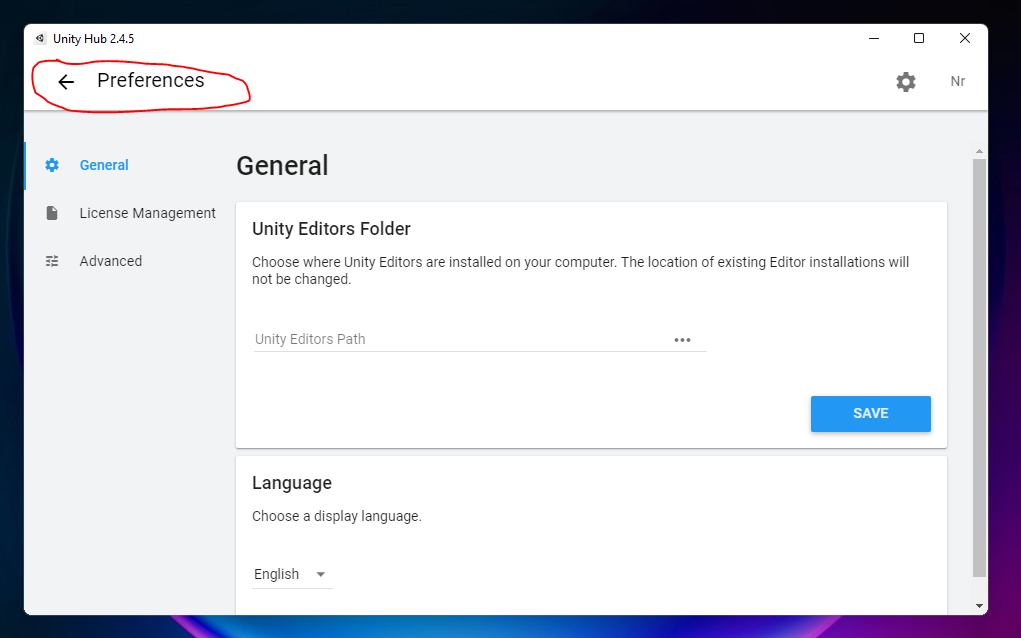
Task: Click 'Choose a display language.' text
Action: click(x=337, y=516)
